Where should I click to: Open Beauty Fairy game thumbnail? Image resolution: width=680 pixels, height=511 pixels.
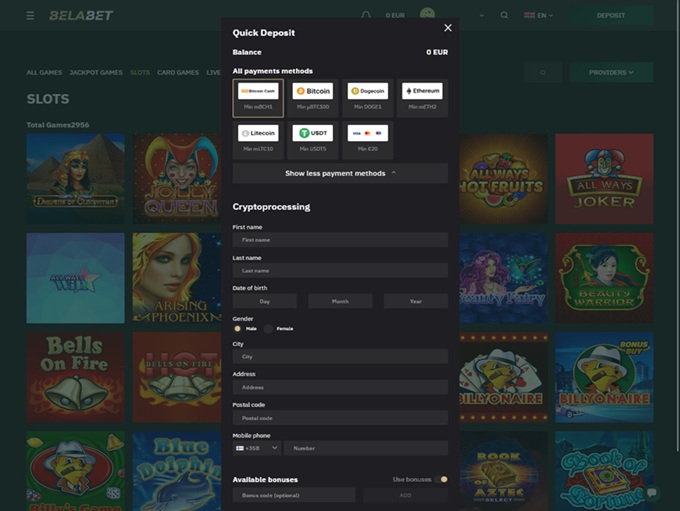503,278
